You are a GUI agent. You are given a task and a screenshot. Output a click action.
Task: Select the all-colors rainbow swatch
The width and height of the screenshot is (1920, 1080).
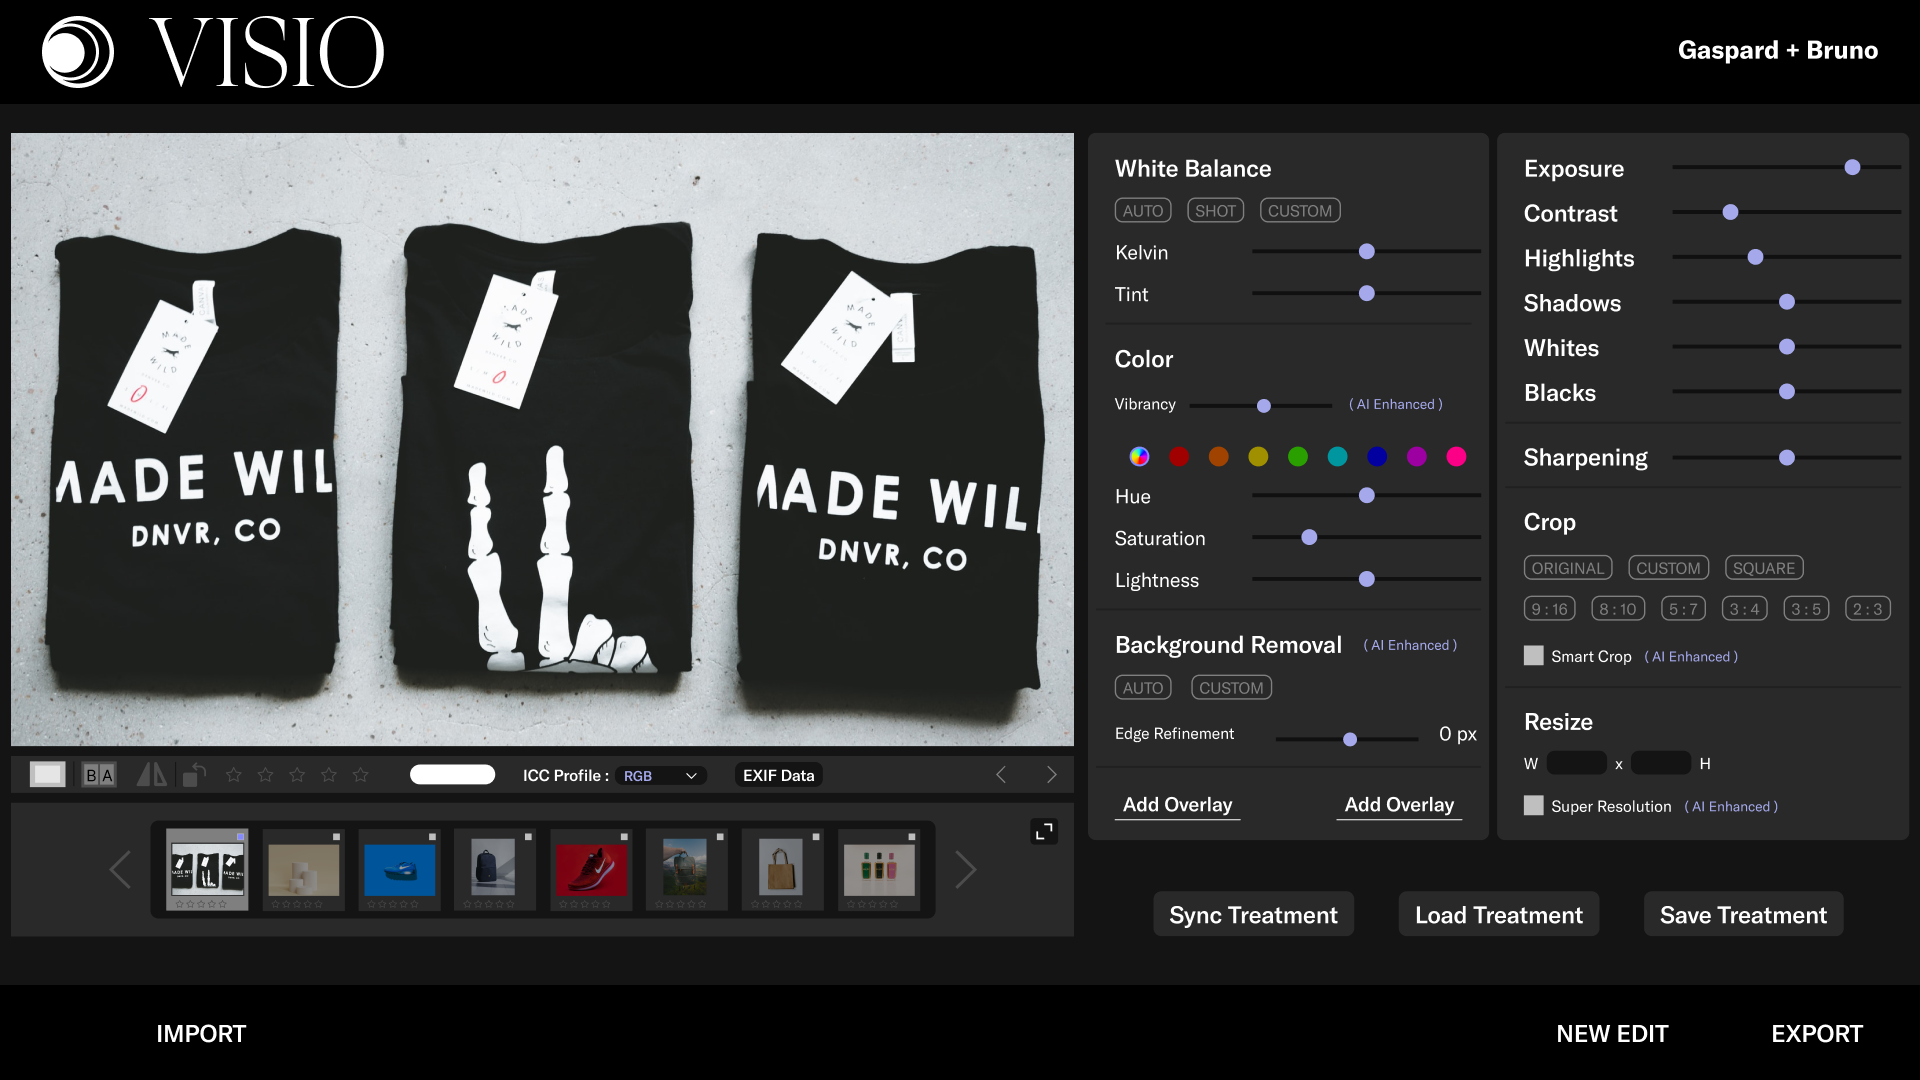1139,457
